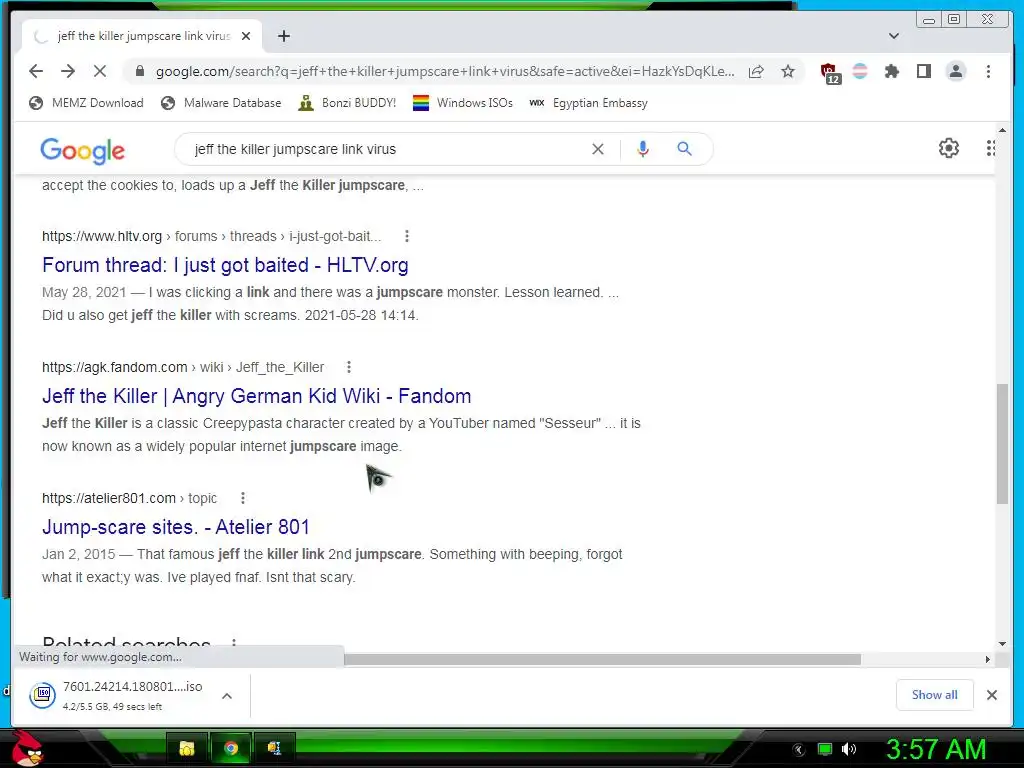Click the https://agk.fandom.com breadcrumb URL

tap(114, 367)
